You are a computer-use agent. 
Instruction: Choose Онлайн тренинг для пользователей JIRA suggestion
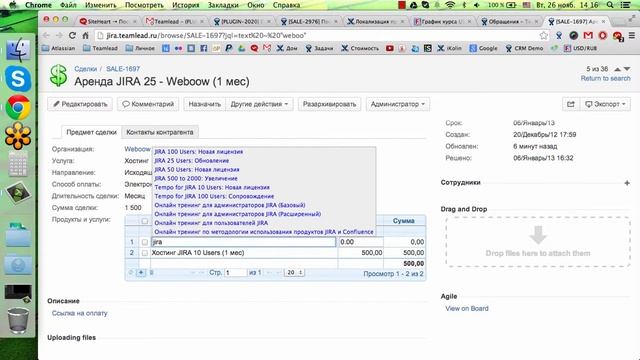tap(211, 223)
